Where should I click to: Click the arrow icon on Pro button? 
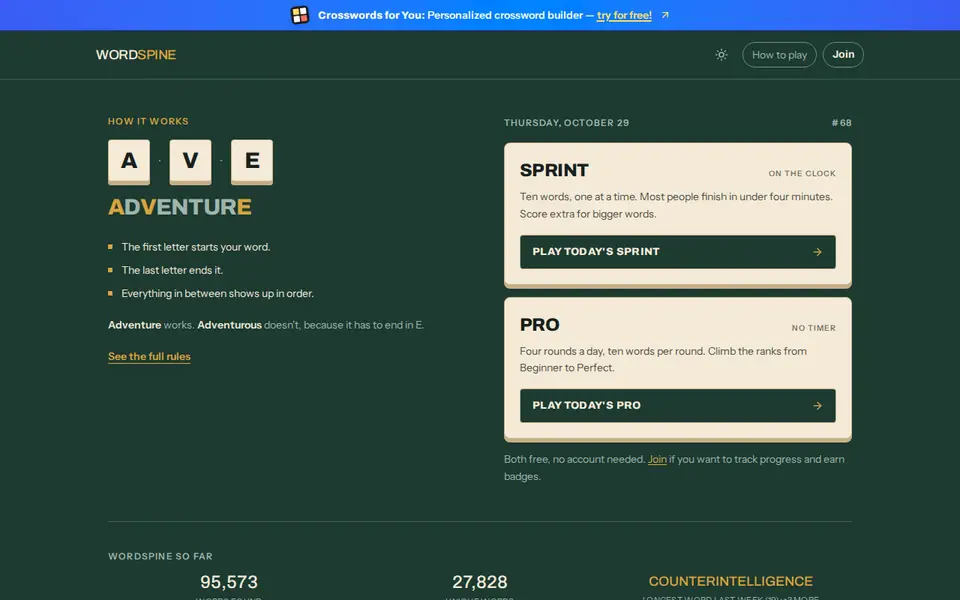pyautogui.click(x=817, y=405)
